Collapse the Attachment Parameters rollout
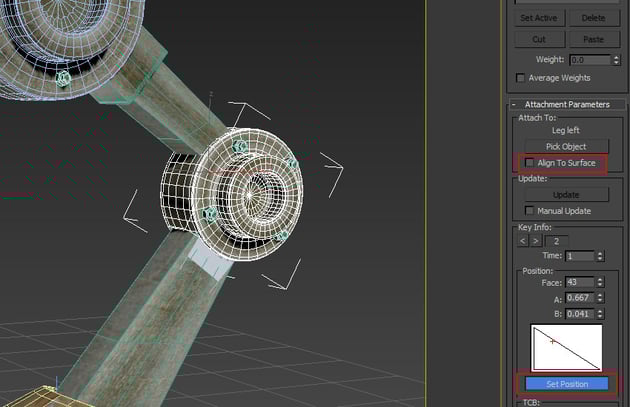The width and height of the screenshot is (630, 407). (x=567, y=104)
